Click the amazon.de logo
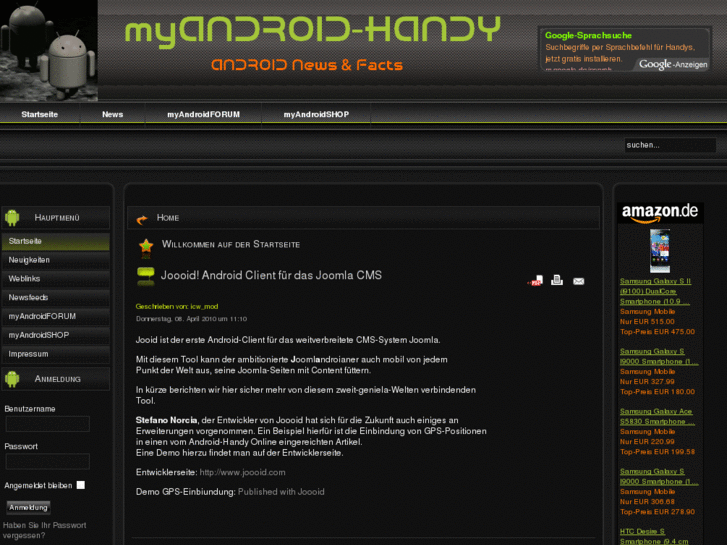This screenshot has width=727, height=545. [x=660, y=212]
